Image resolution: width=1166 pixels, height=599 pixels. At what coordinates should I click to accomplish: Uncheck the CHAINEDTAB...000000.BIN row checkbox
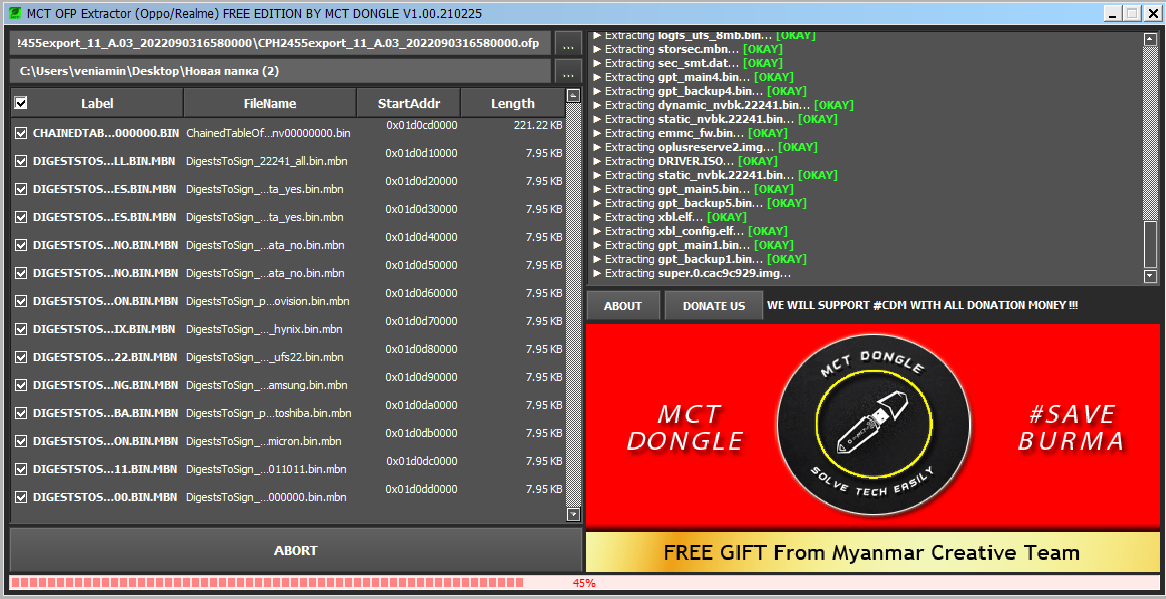[x=21, y=133]
